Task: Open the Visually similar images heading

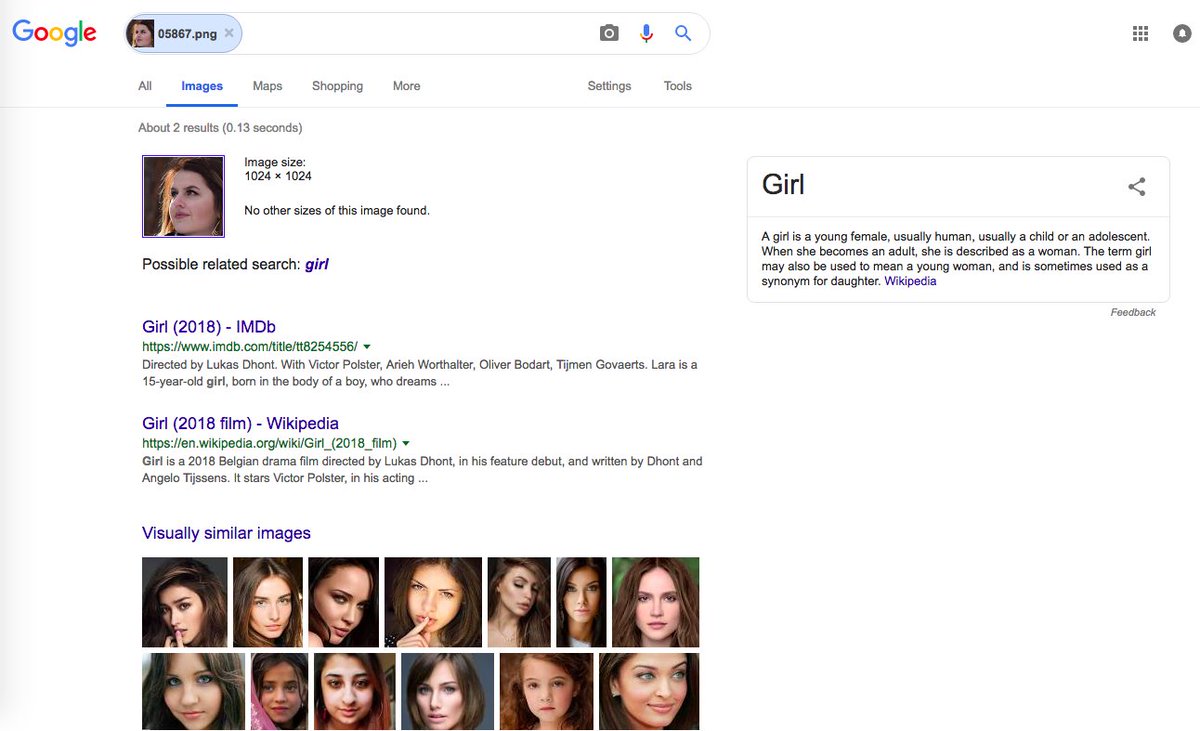Action: coord(226,533)
